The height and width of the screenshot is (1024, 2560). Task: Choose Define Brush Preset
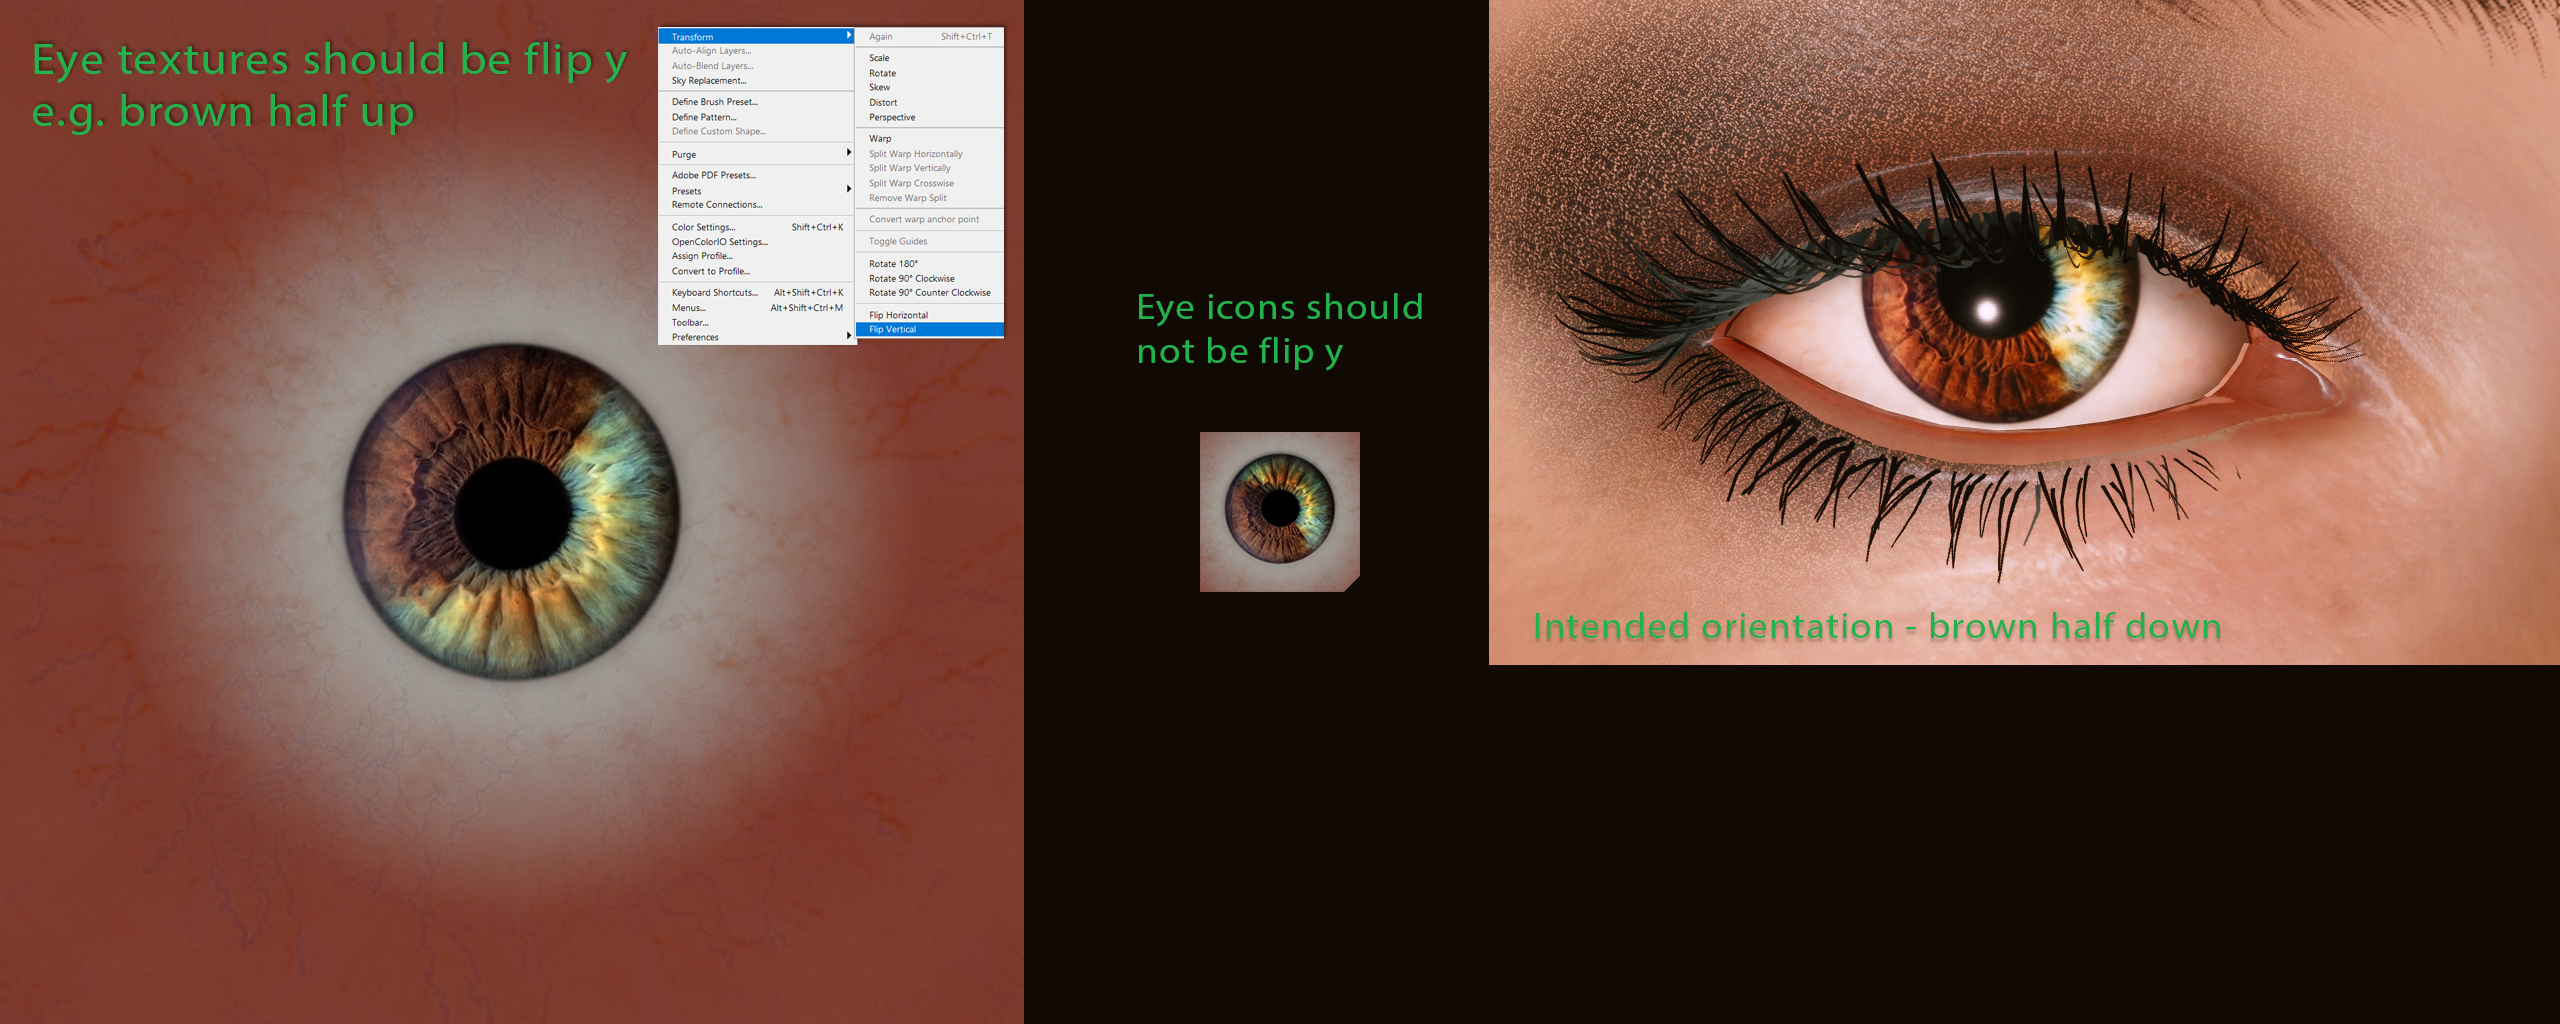point(714,102)
